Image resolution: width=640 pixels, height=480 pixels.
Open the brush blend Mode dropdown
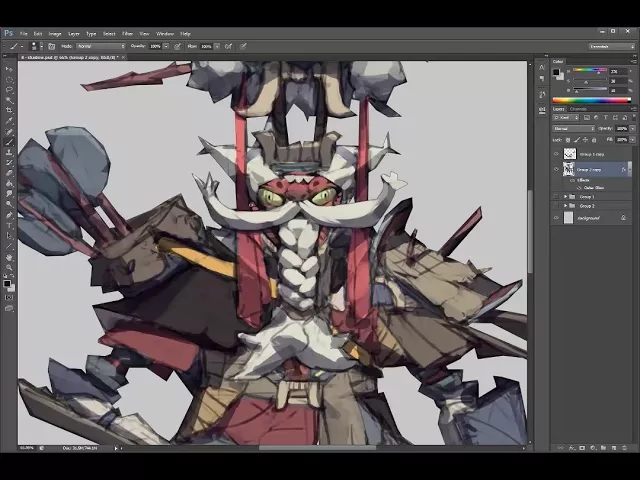coord(101,47)
